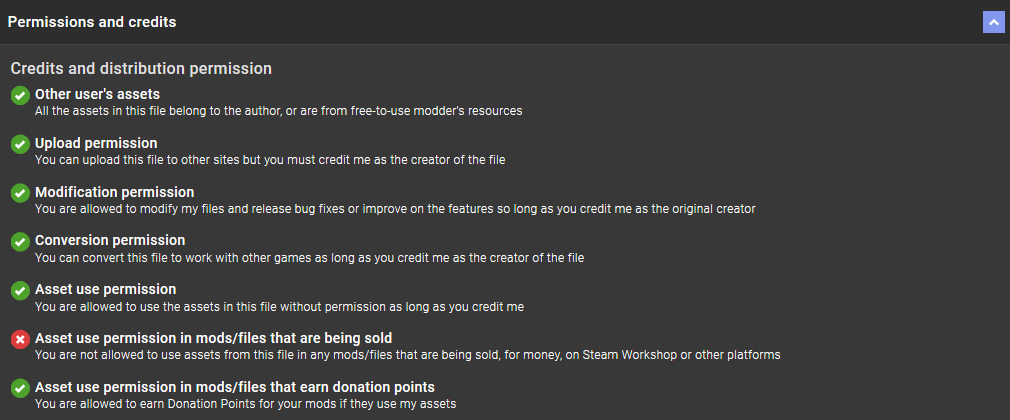Screen dimensions: 1010x420
Task: Click green check icon beside Other user's assets
Action: pyautogui.click(x=20, y=95)
